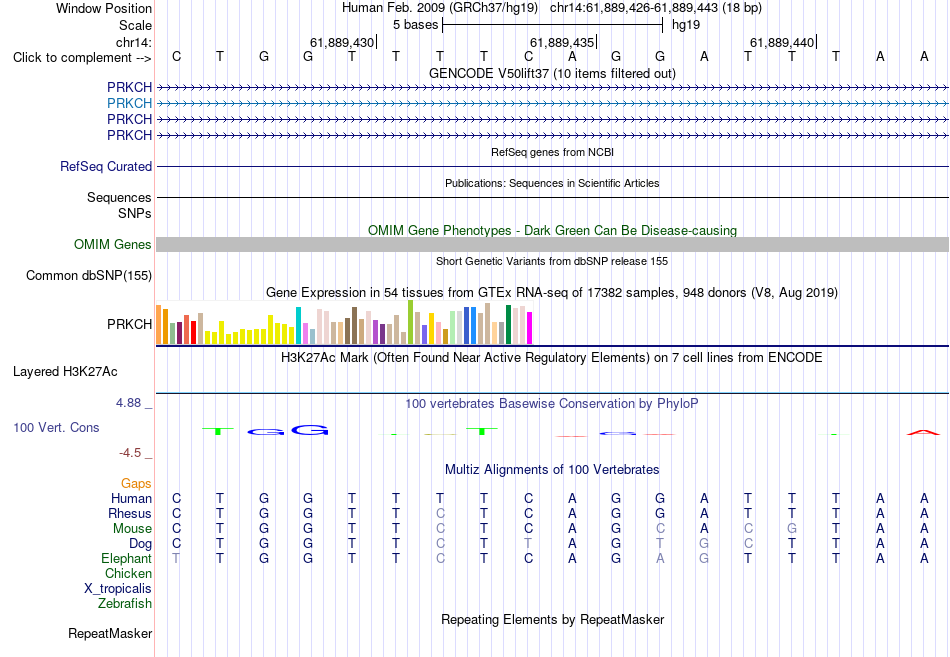
Task: Click the hg19 assembly label
Action: point(686,25)
